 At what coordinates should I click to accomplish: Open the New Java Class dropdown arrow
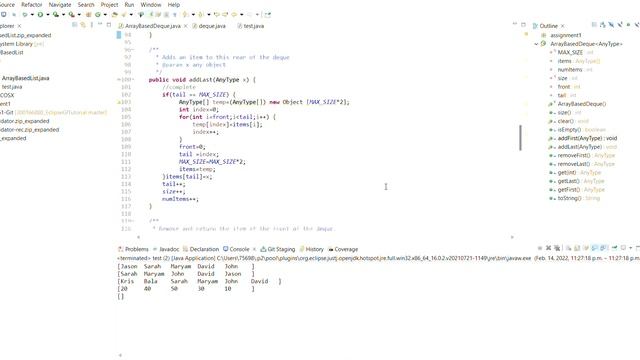pyautogui.click(x=105, y=15)
